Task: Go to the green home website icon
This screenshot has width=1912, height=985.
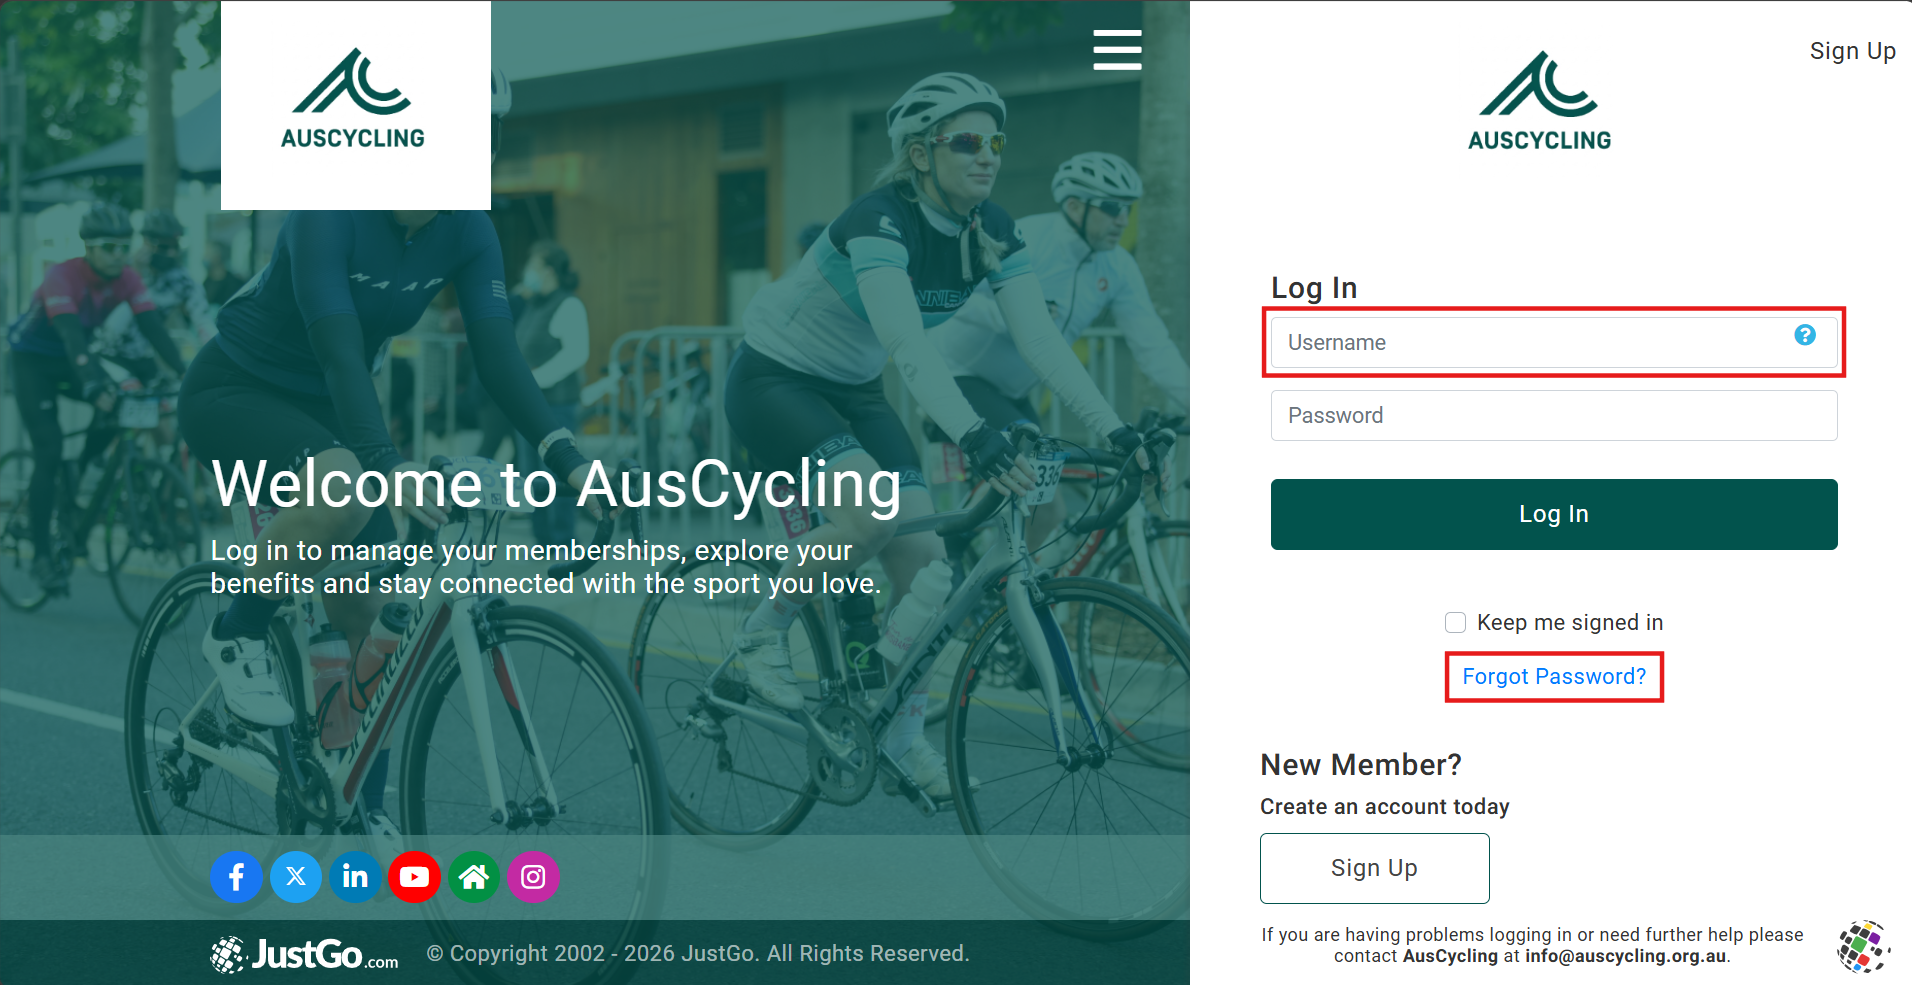Action: point(474,877)
